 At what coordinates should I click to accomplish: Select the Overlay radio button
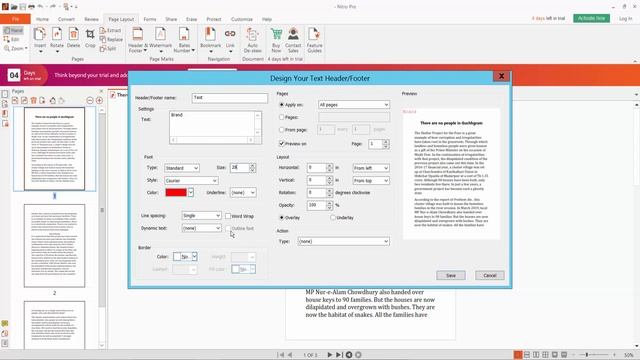pyautogui.click(x=282, y=218)
